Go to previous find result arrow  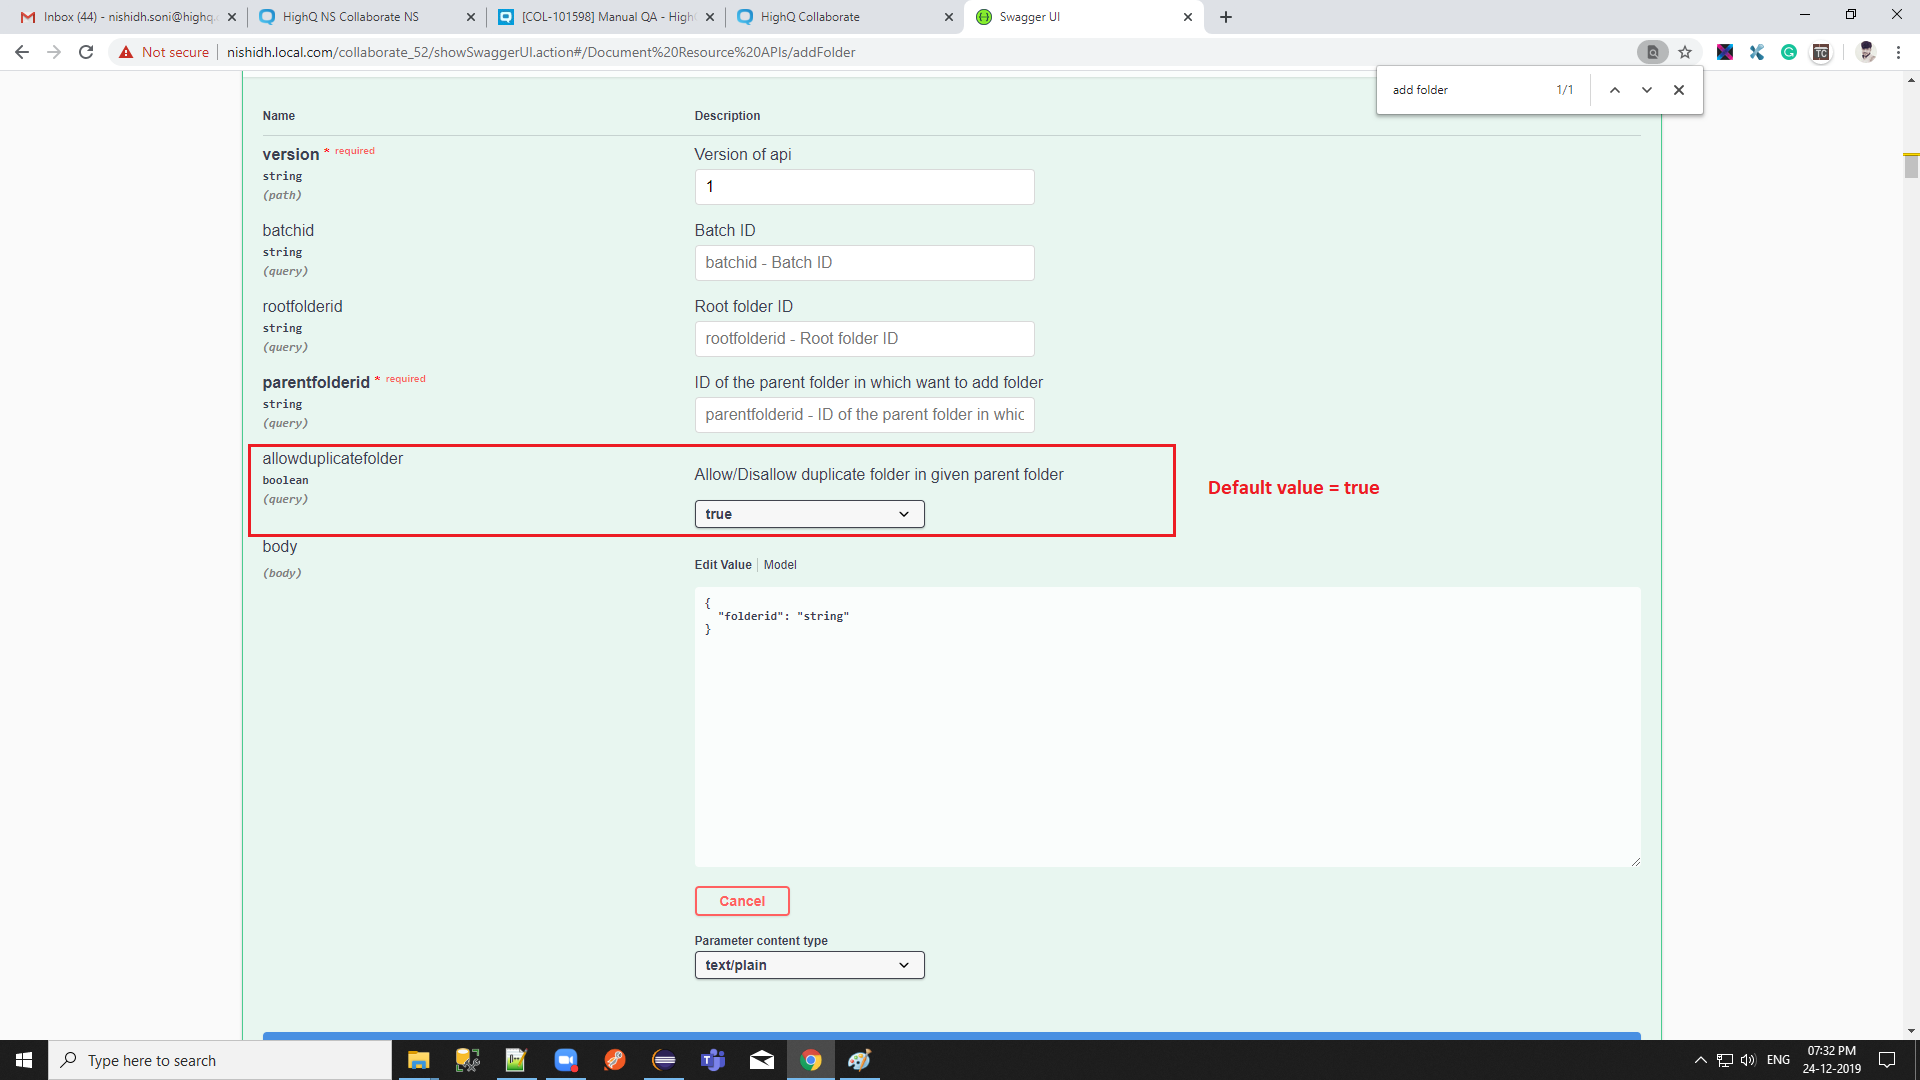click(x=1614, y=90)
